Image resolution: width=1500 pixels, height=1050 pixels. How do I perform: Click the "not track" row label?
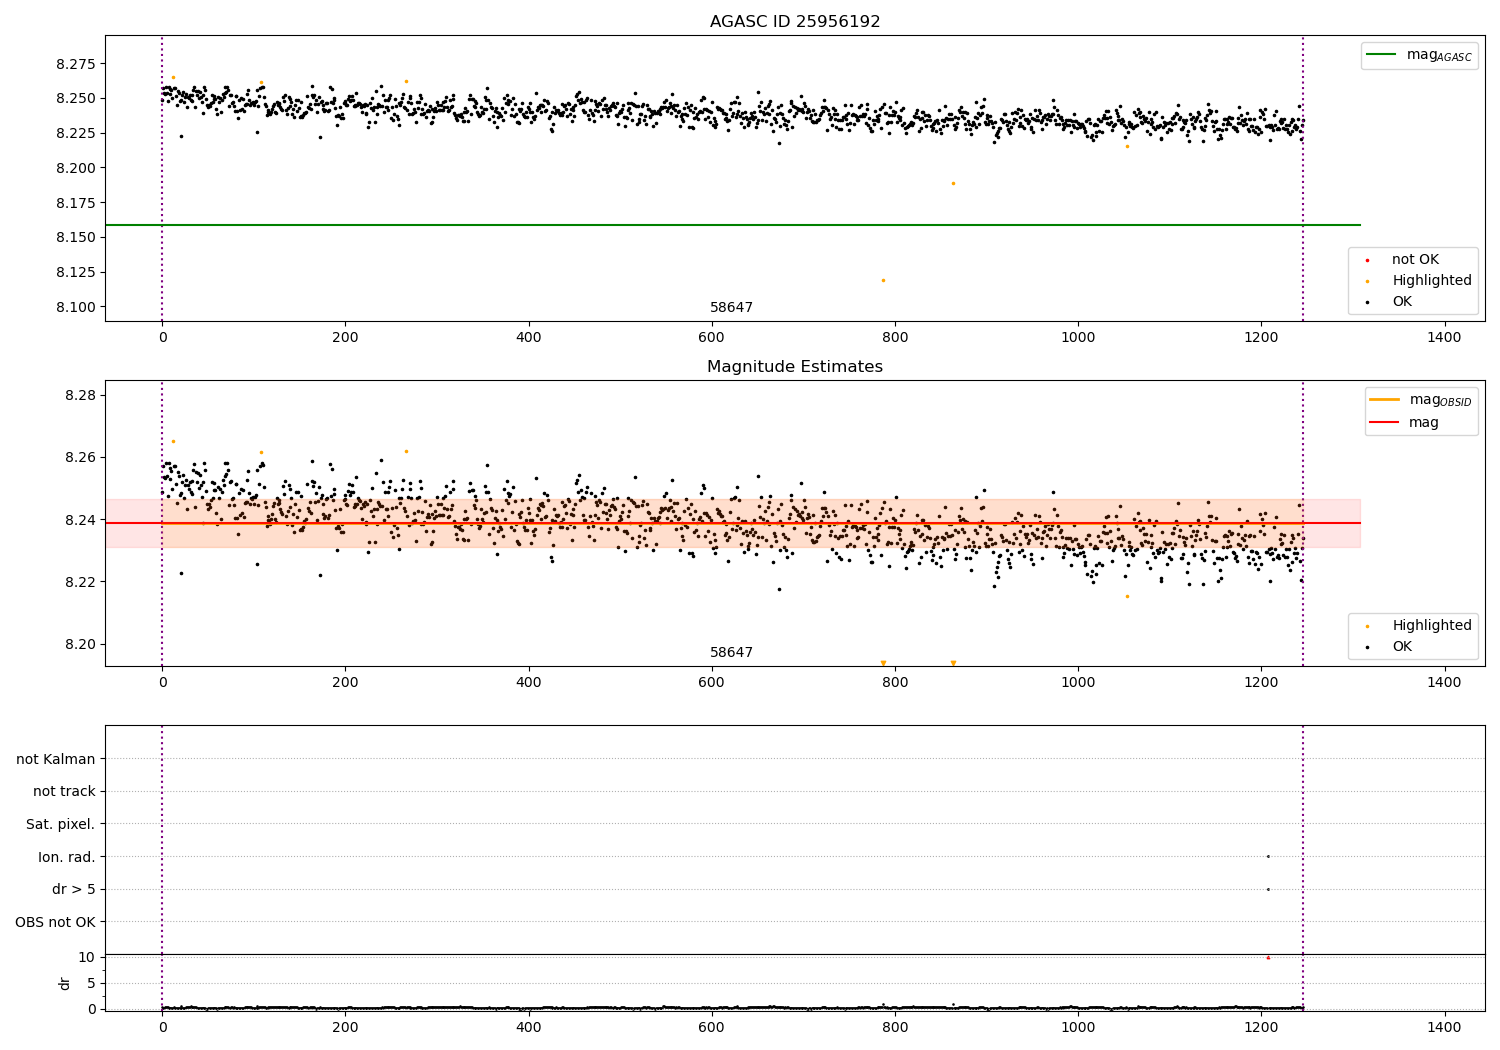click(64, 792)
